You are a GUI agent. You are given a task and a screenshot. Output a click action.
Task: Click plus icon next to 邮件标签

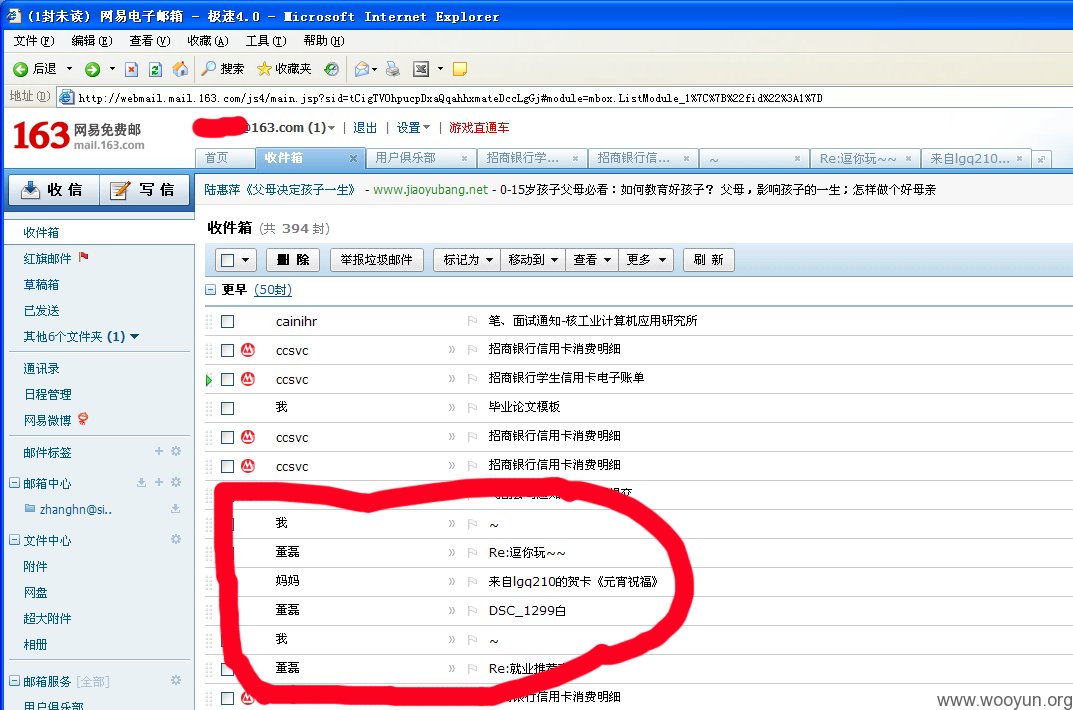pyautogui.click(x=159, y=451)
